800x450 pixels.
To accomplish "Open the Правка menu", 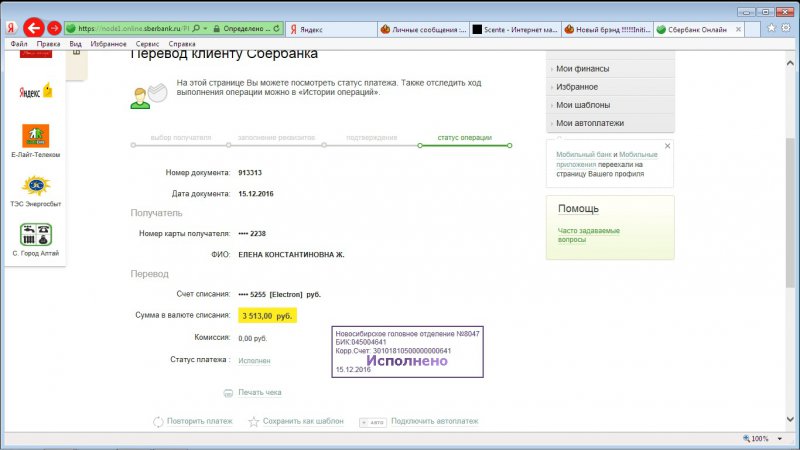I will click(48, 44).
